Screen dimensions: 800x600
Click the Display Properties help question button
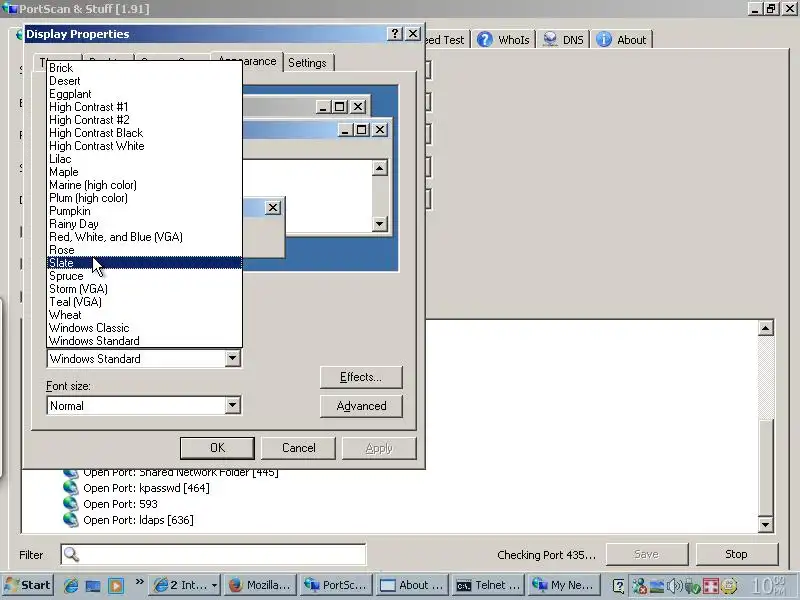tap(395, 34)
